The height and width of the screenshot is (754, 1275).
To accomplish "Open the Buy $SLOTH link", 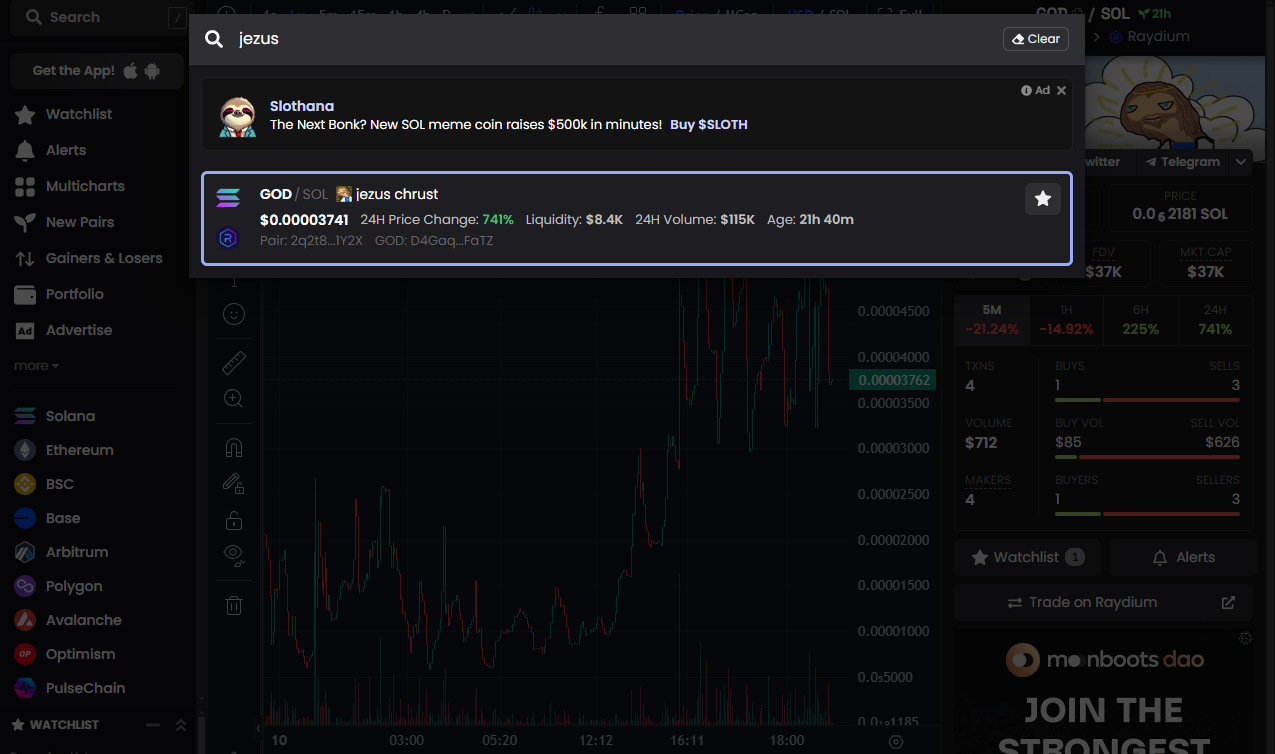I will click(x=709, y=124).
